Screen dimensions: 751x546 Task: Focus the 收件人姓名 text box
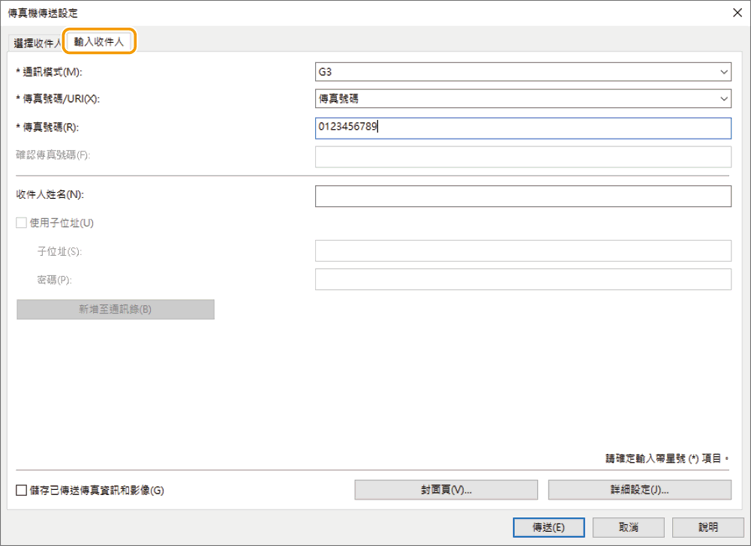523,195
